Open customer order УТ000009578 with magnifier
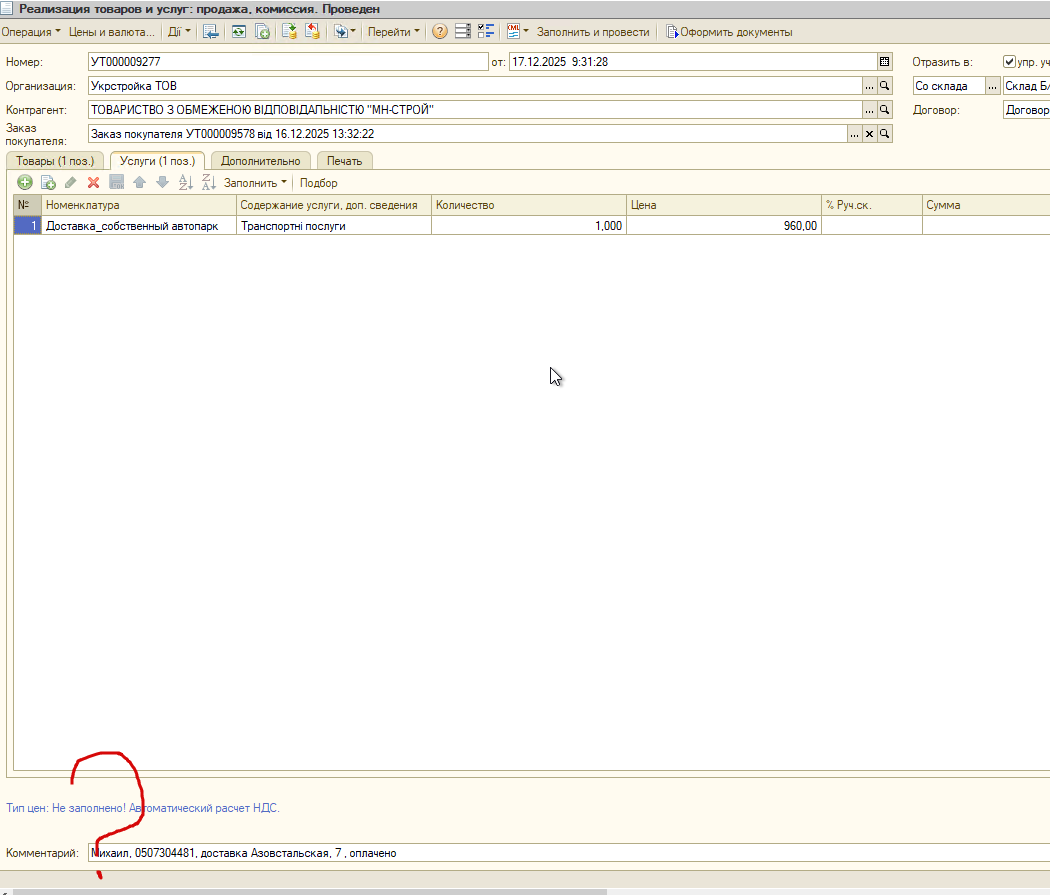This screenshot has height=895, width=1050. tap(885, 134)
